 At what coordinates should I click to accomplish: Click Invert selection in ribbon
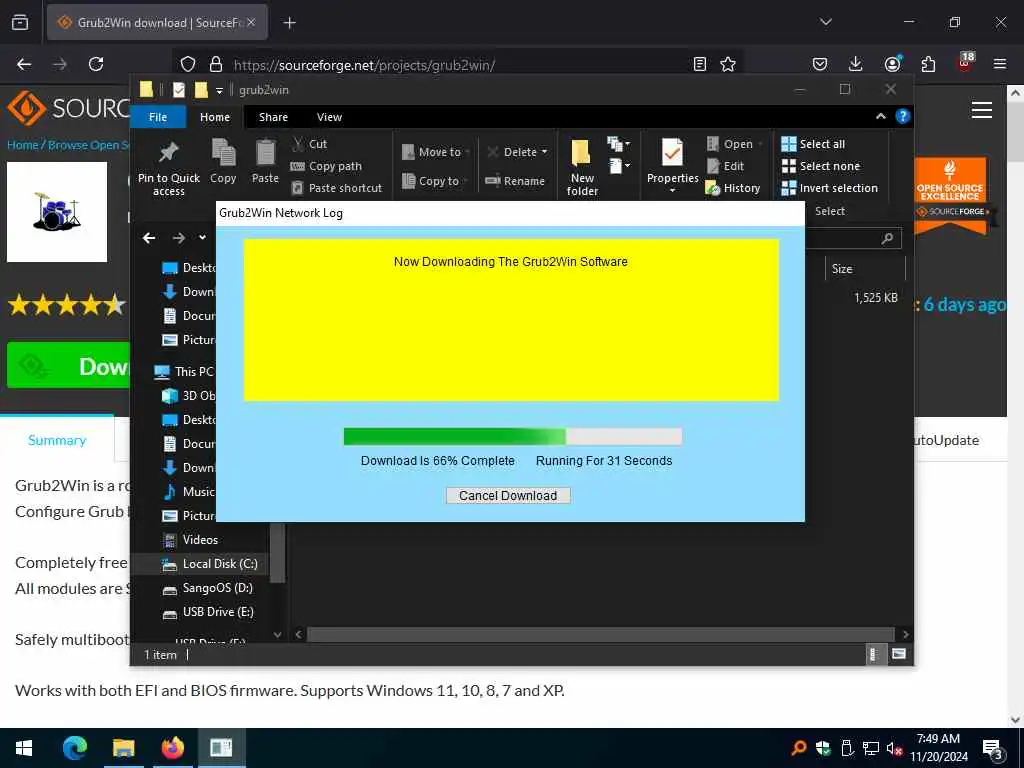[829, 188]
